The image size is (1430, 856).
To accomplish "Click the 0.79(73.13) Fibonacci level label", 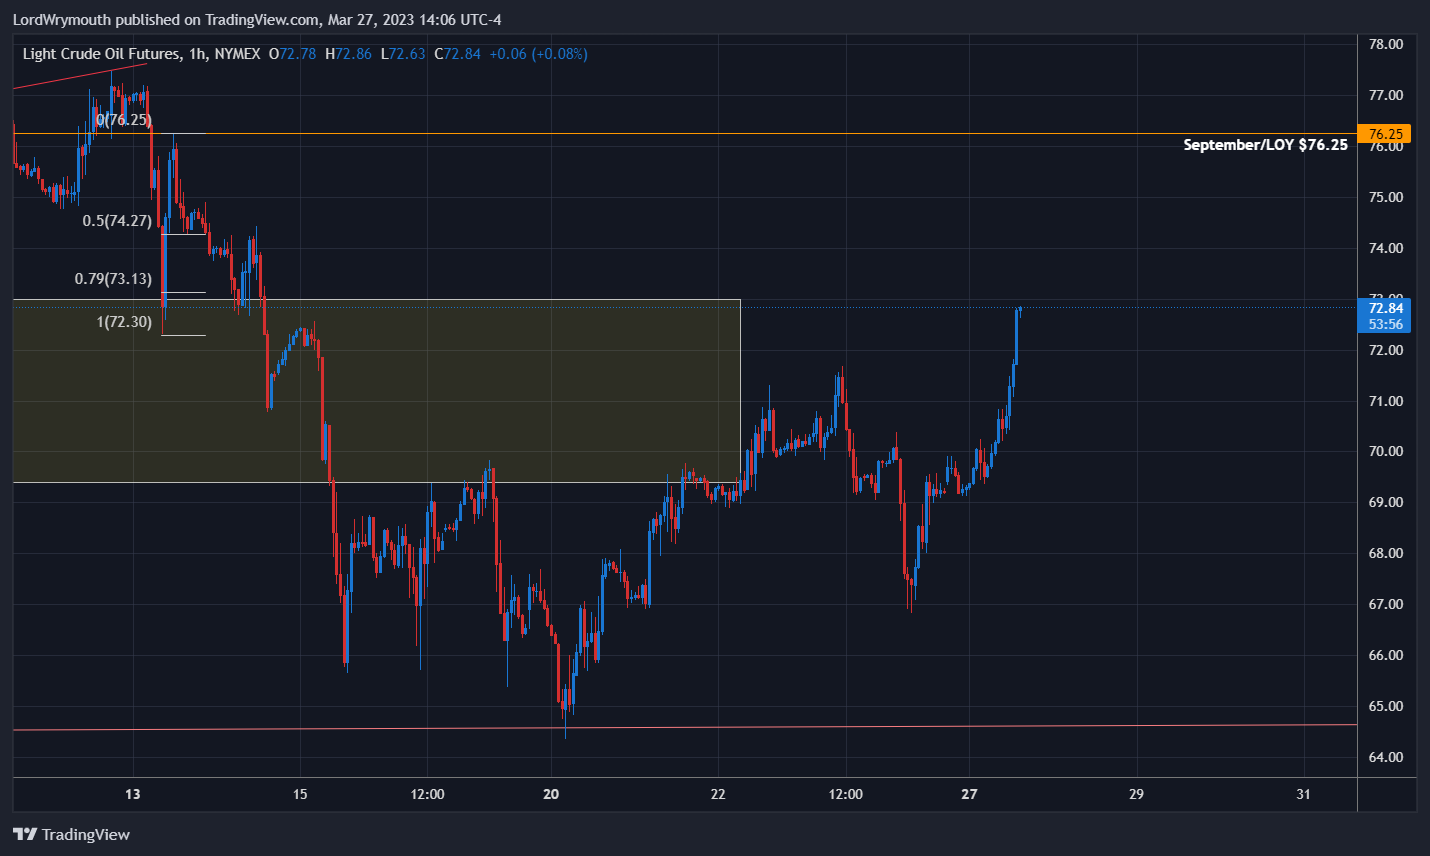I will point(113,279).
